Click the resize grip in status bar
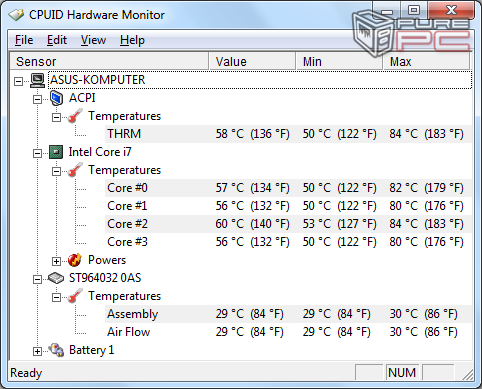Screen dimensions: 482x389 [x=468, y=375]
